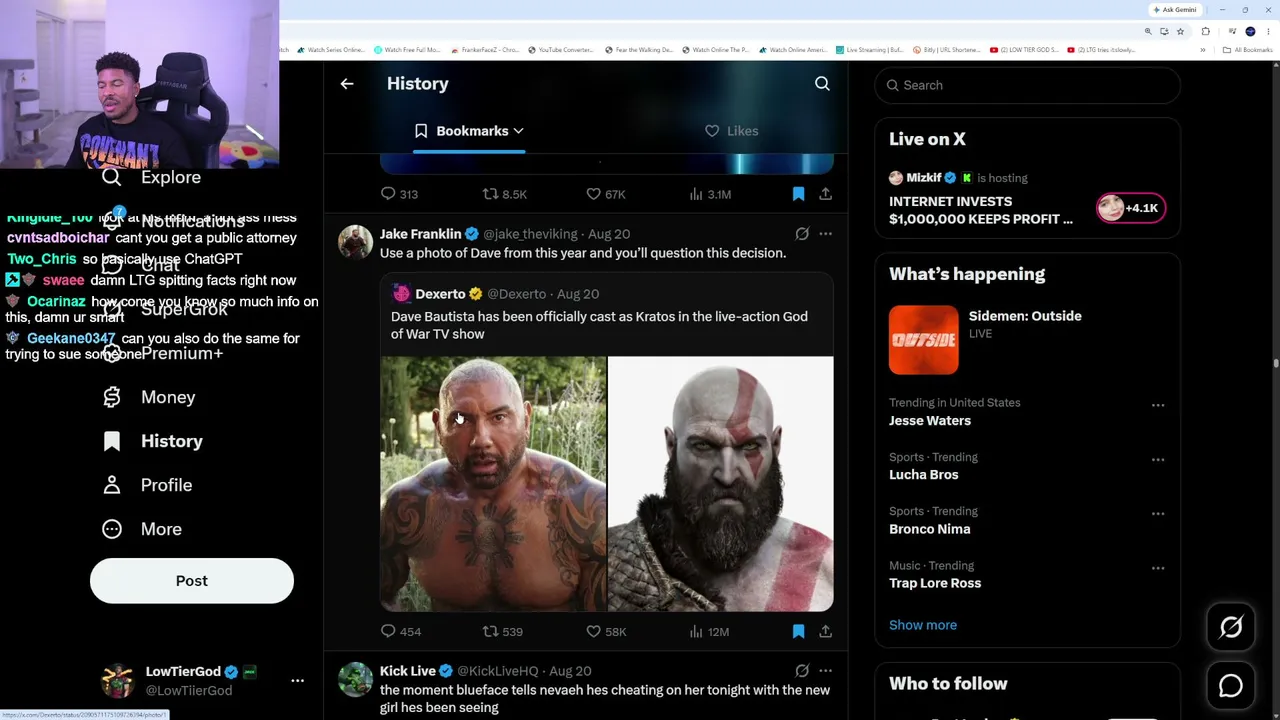Open the LOW TIER GOD YouTube bookmark
Viewport: 1280px width, 720px height.
[x=1024, y=50]
